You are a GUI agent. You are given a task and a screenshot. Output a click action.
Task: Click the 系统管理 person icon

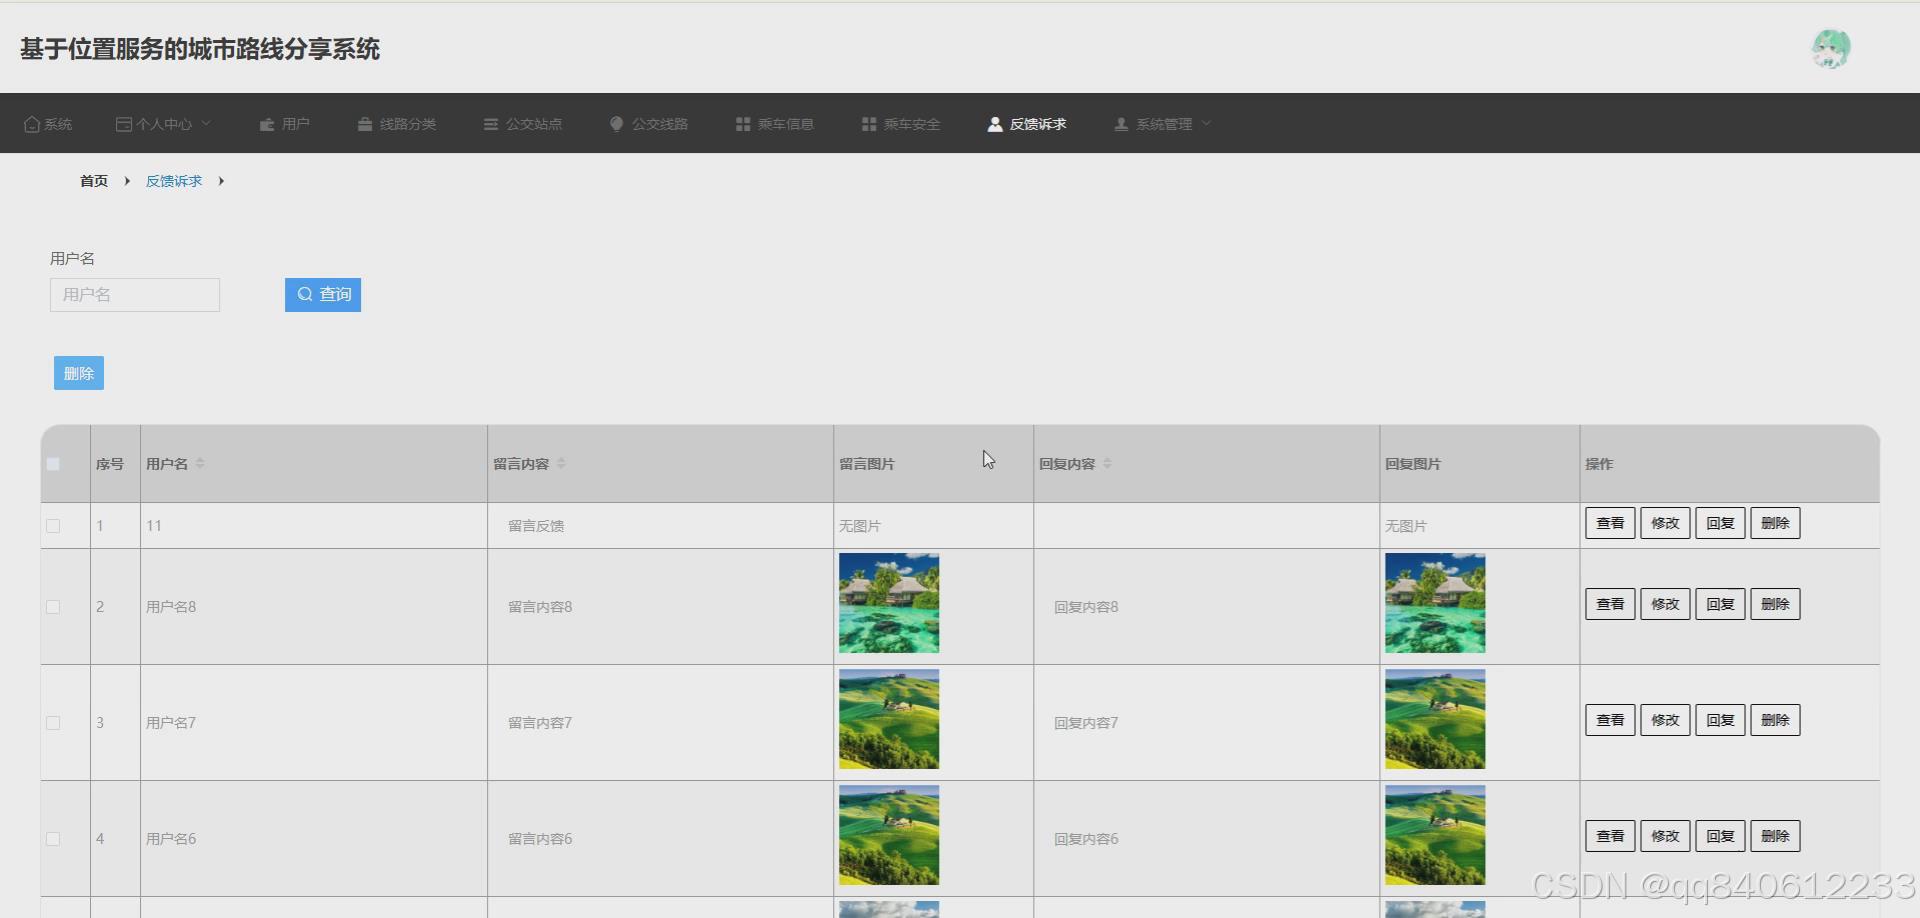pos(1121,124)
